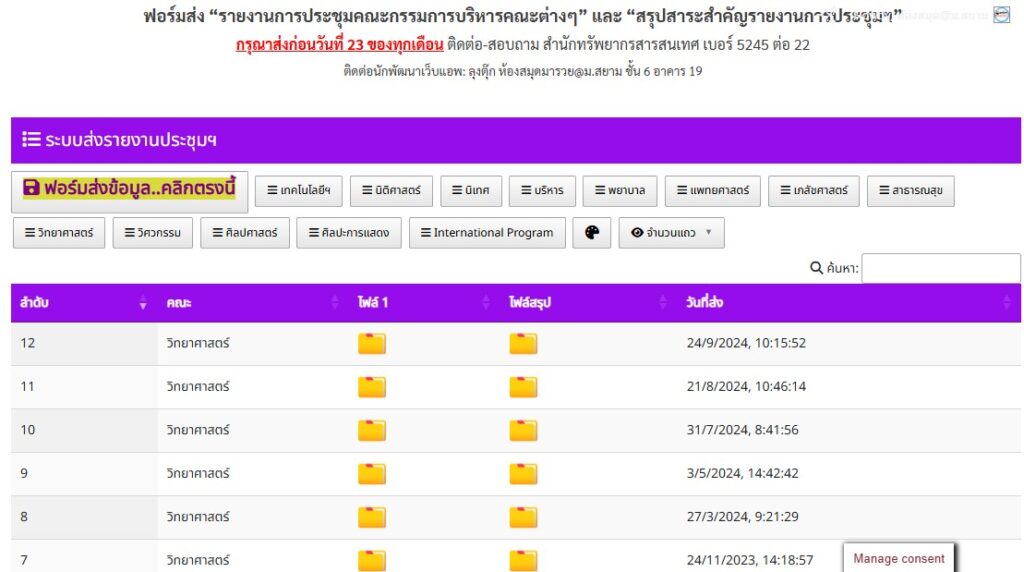The height and width of the screenshot is (572, 1024).
Task: Open ไฟล์ 1 folder for row 12
Action: pyautogui.click(x=372, y=343)
